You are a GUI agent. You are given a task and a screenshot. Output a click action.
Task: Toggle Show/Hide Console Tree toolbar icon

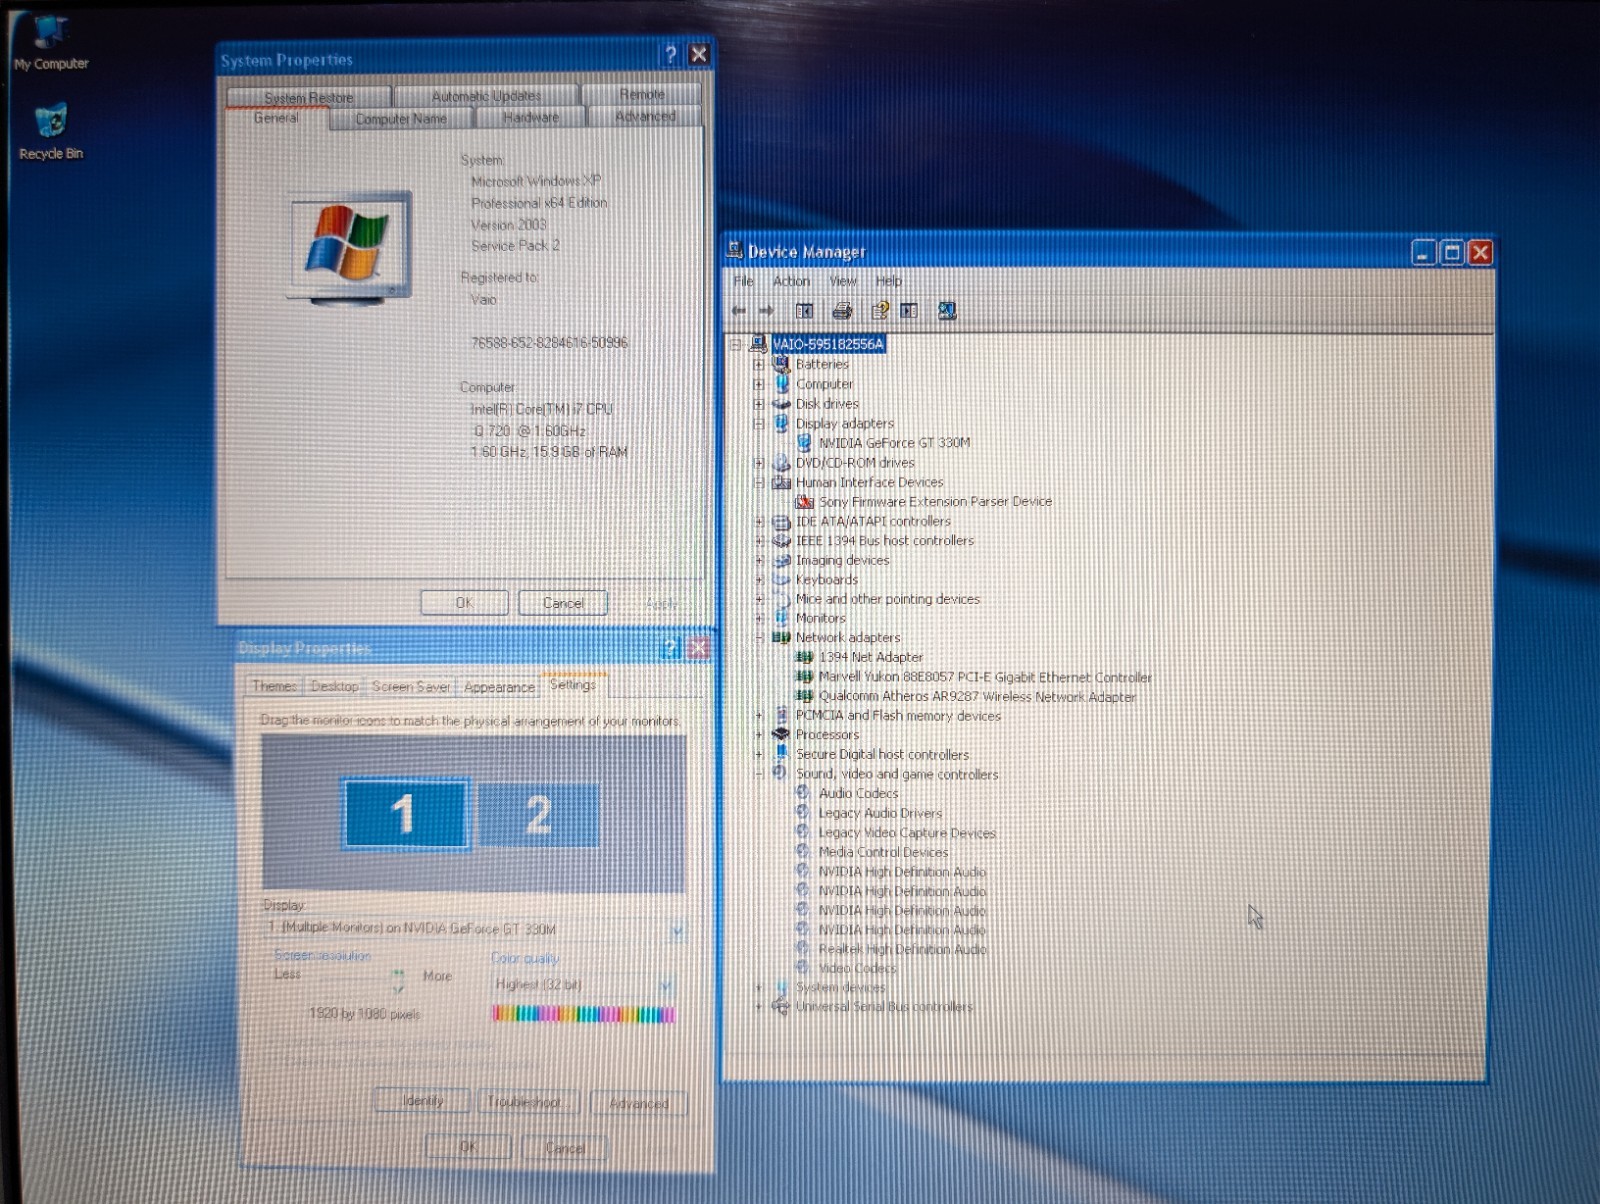(x=804, y=311)
